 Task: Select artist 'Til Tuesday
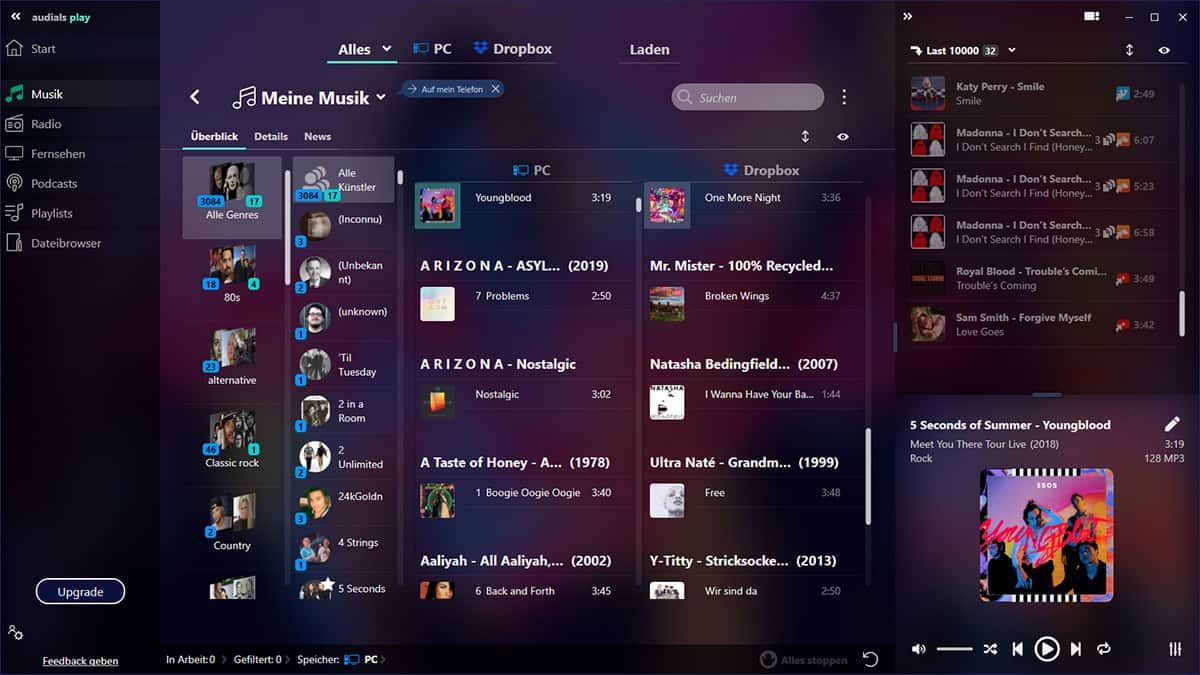click(x=344, y=365)
